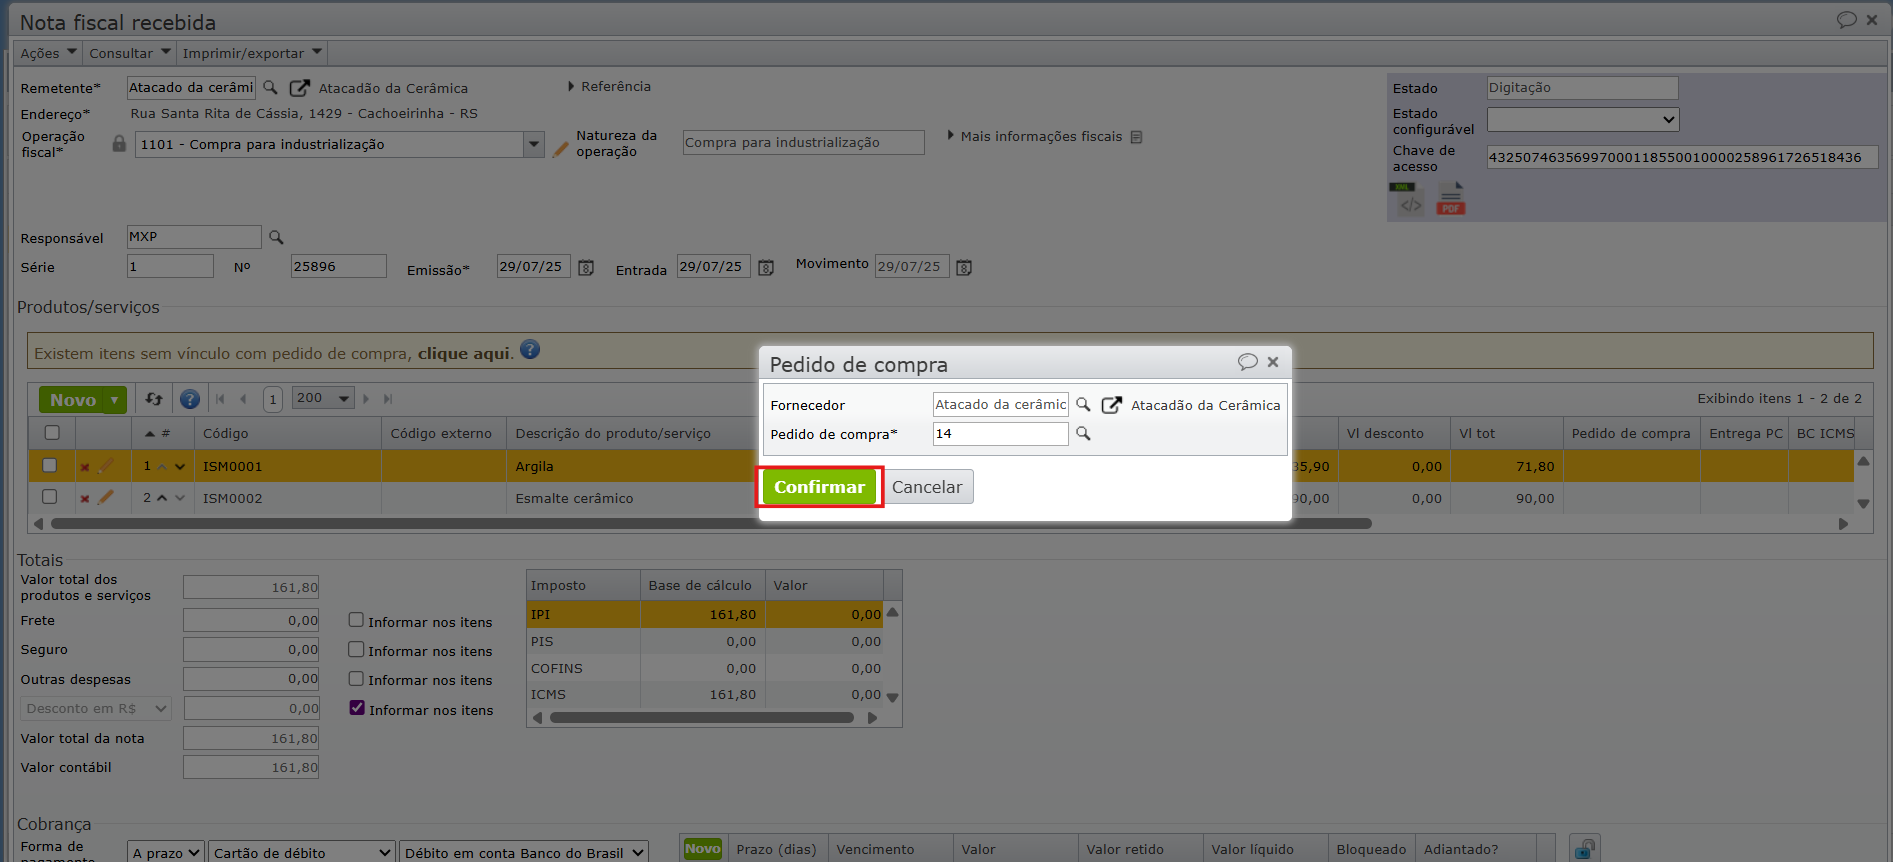Screen dimensions: 1893x862
Task: Select the COFINS tax row
Action: click(705, 668)
